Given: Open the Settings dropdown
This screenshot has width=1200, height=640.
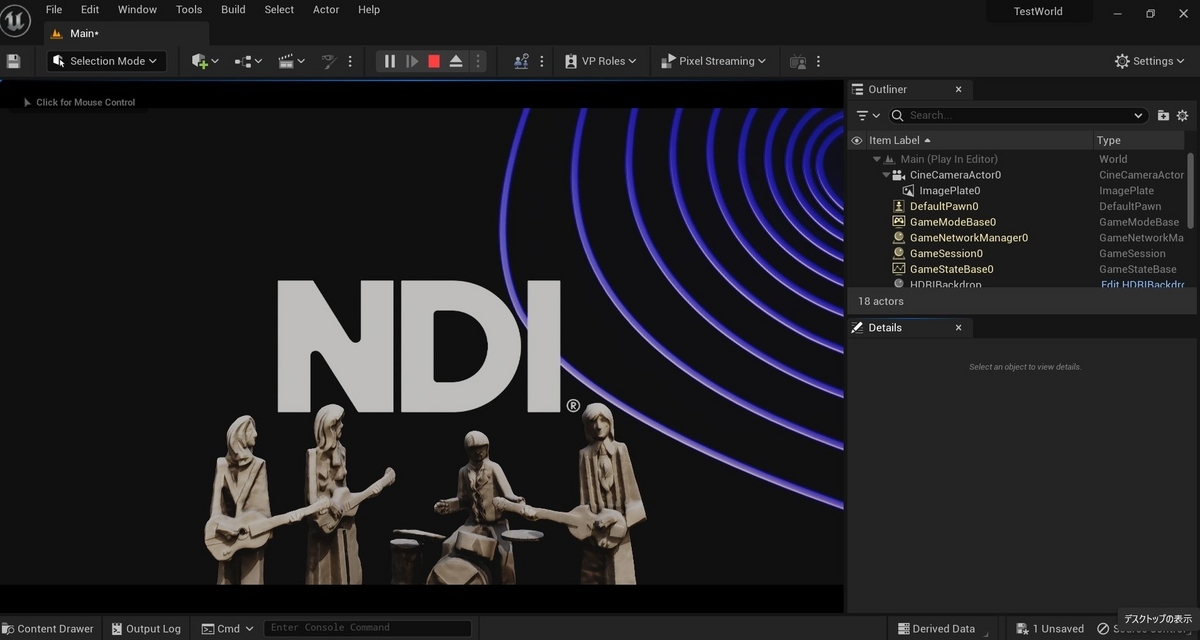Looking at the screenshot, I should tap(1151, 61).
